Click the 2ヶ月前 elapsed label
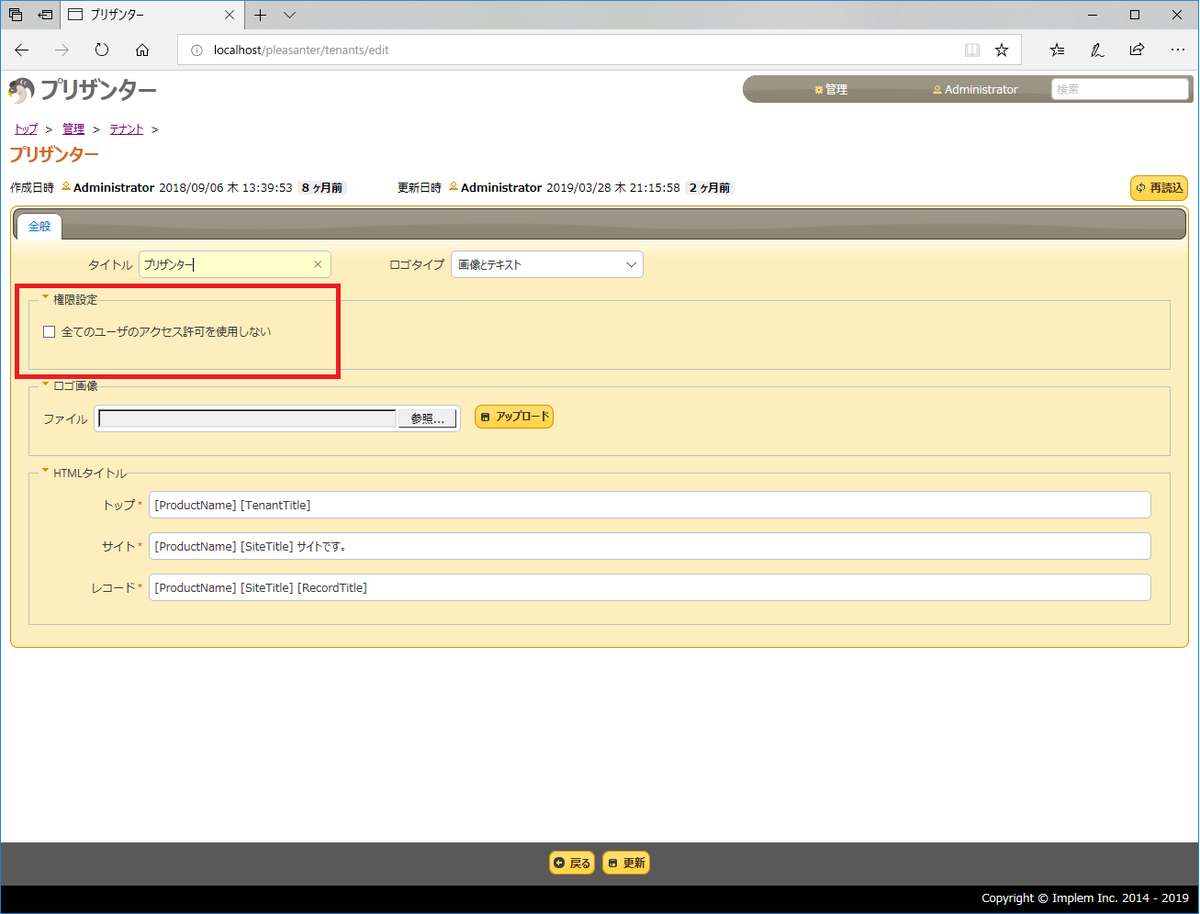The image size is (1200, 914). coord(710,188)
